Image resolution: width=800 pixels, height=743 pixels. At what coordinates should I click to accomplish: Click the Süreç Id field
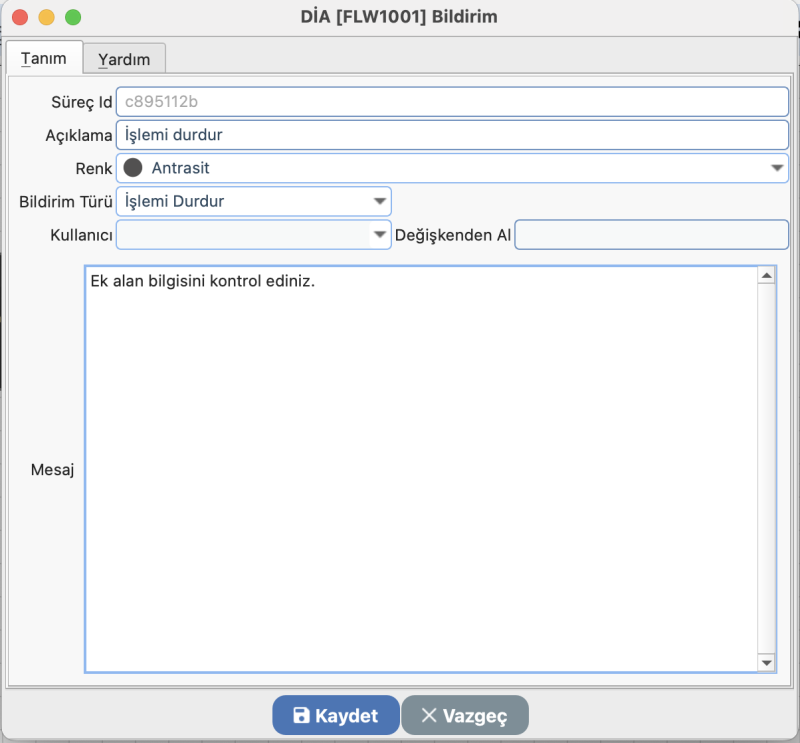(452, 102)
